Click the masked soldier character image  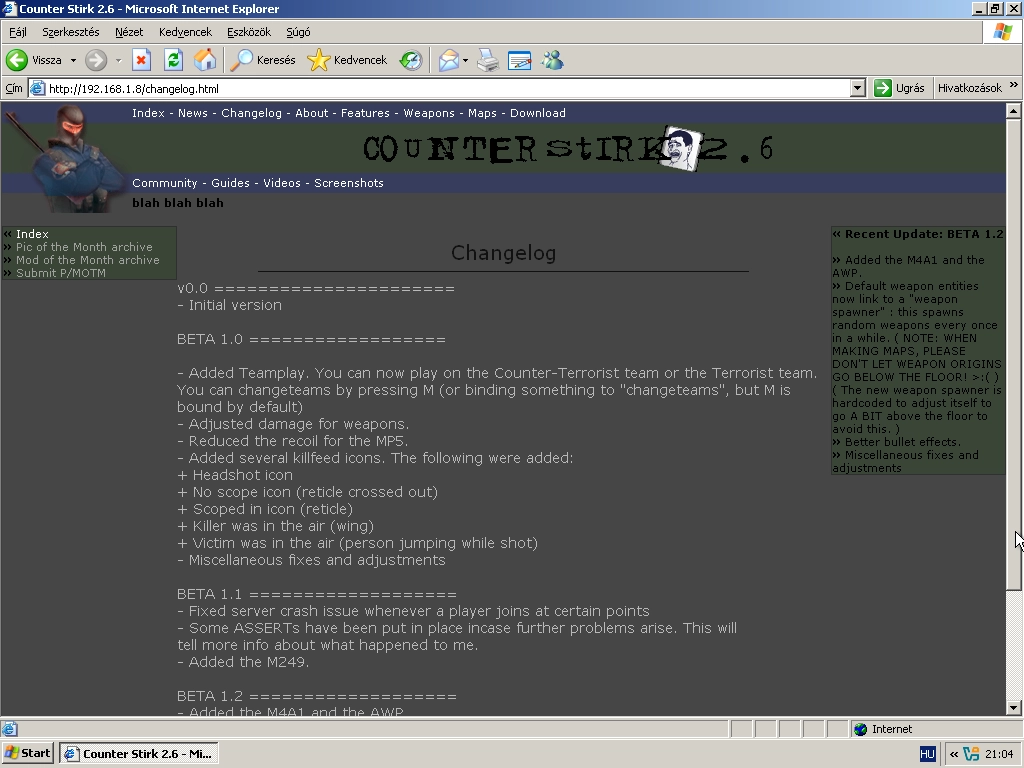(65, 159)
